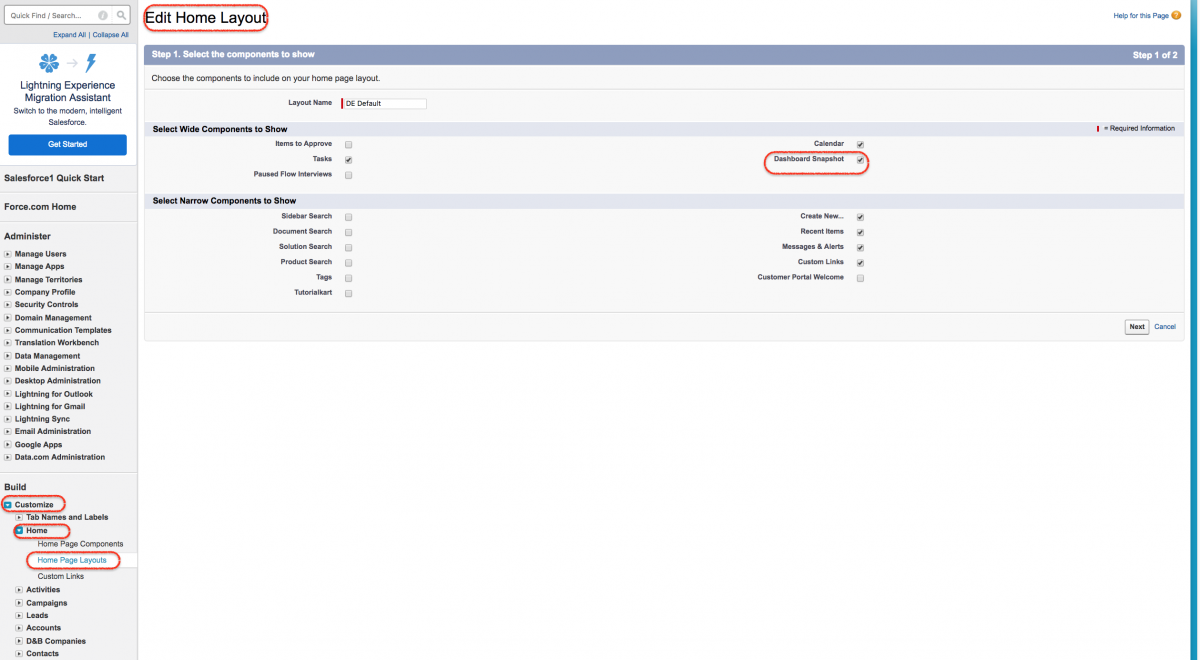Image resolution: width=1200 pixels, height=660 pixels.
Task: Collapse the Customize tree node
Action: 8,505
